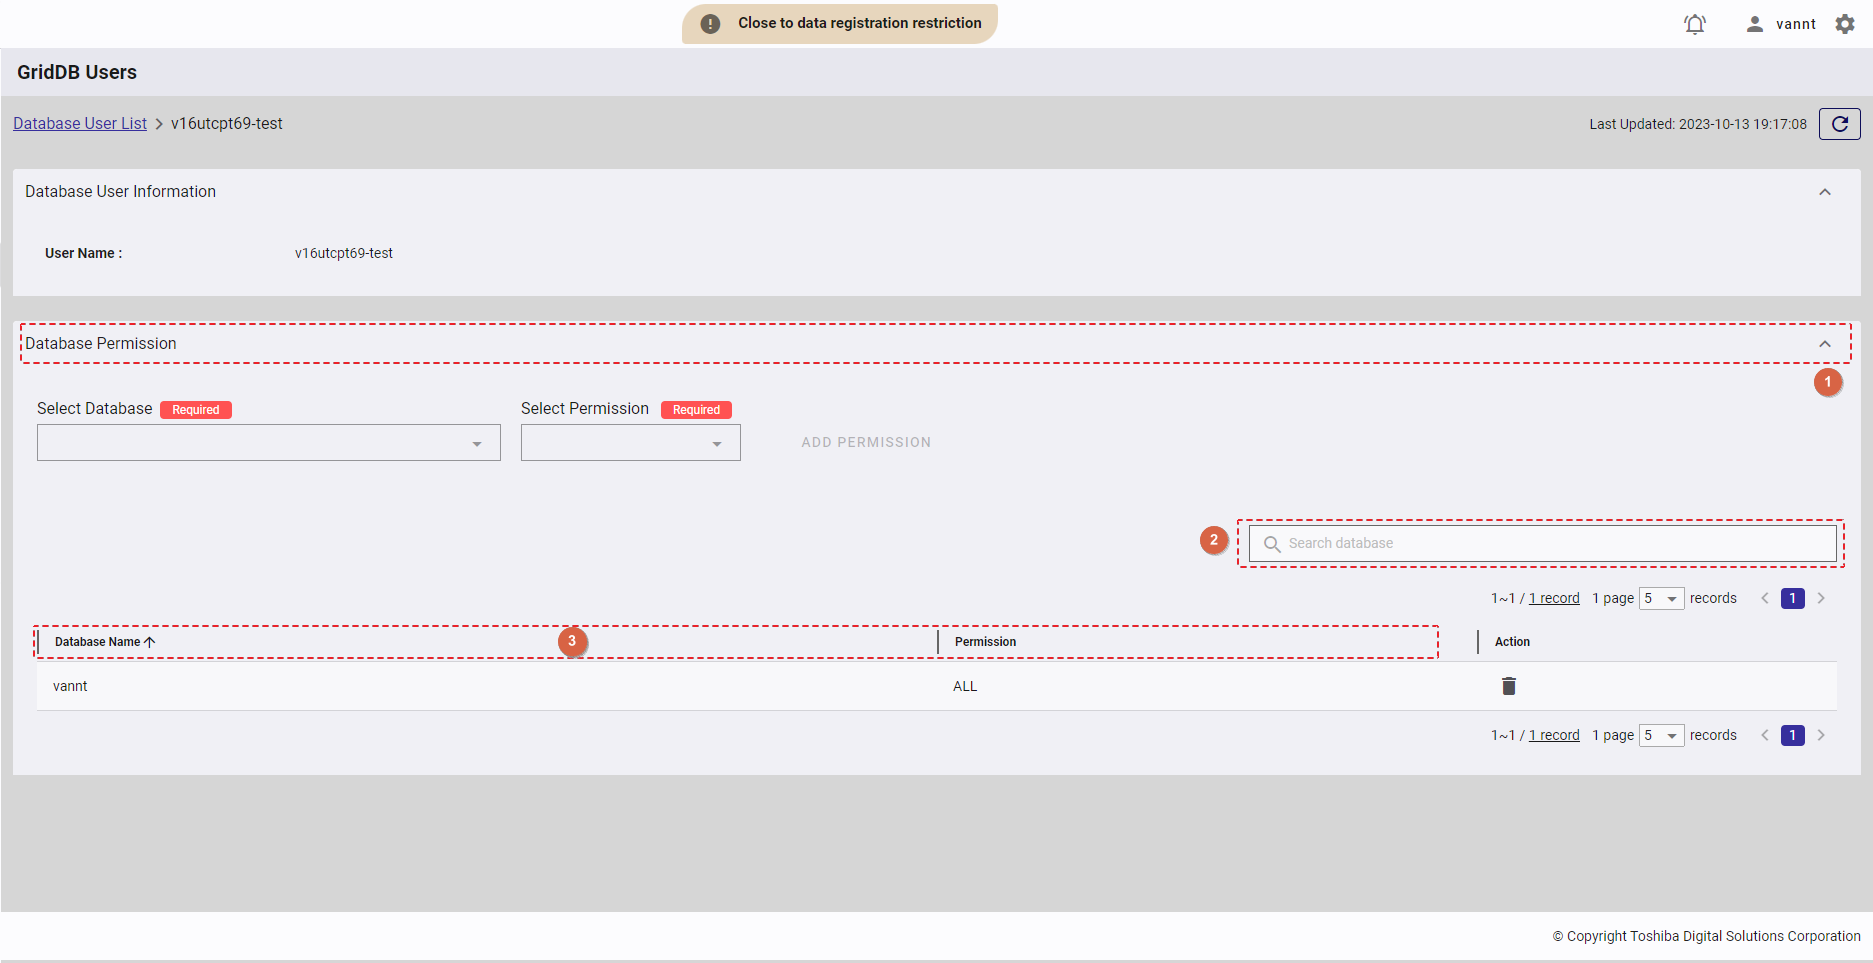
Task: Collapse the Database User Information panel
Action: [1825, 192]
